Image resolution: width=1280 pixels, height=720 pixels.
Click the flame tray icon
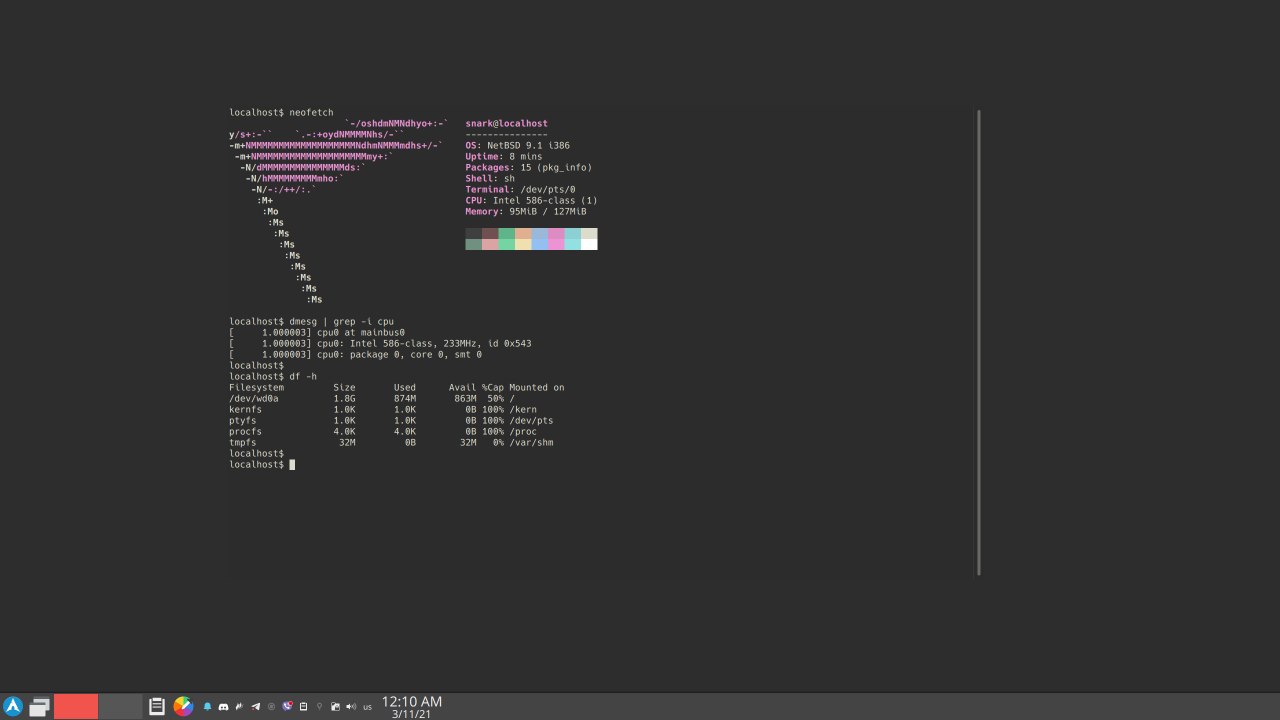tap(239, 707)
